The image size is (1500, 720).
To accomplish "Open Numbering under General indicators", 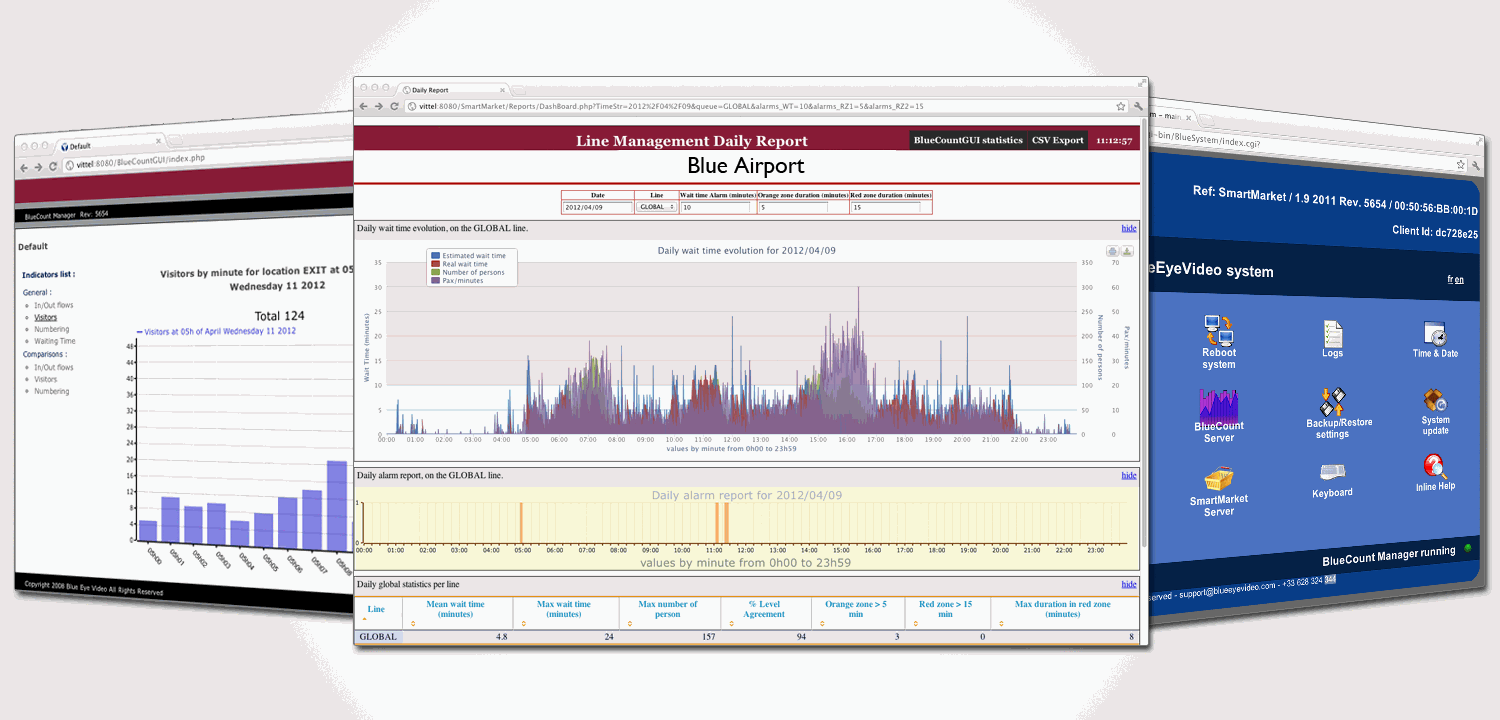I will pos(51,329).
